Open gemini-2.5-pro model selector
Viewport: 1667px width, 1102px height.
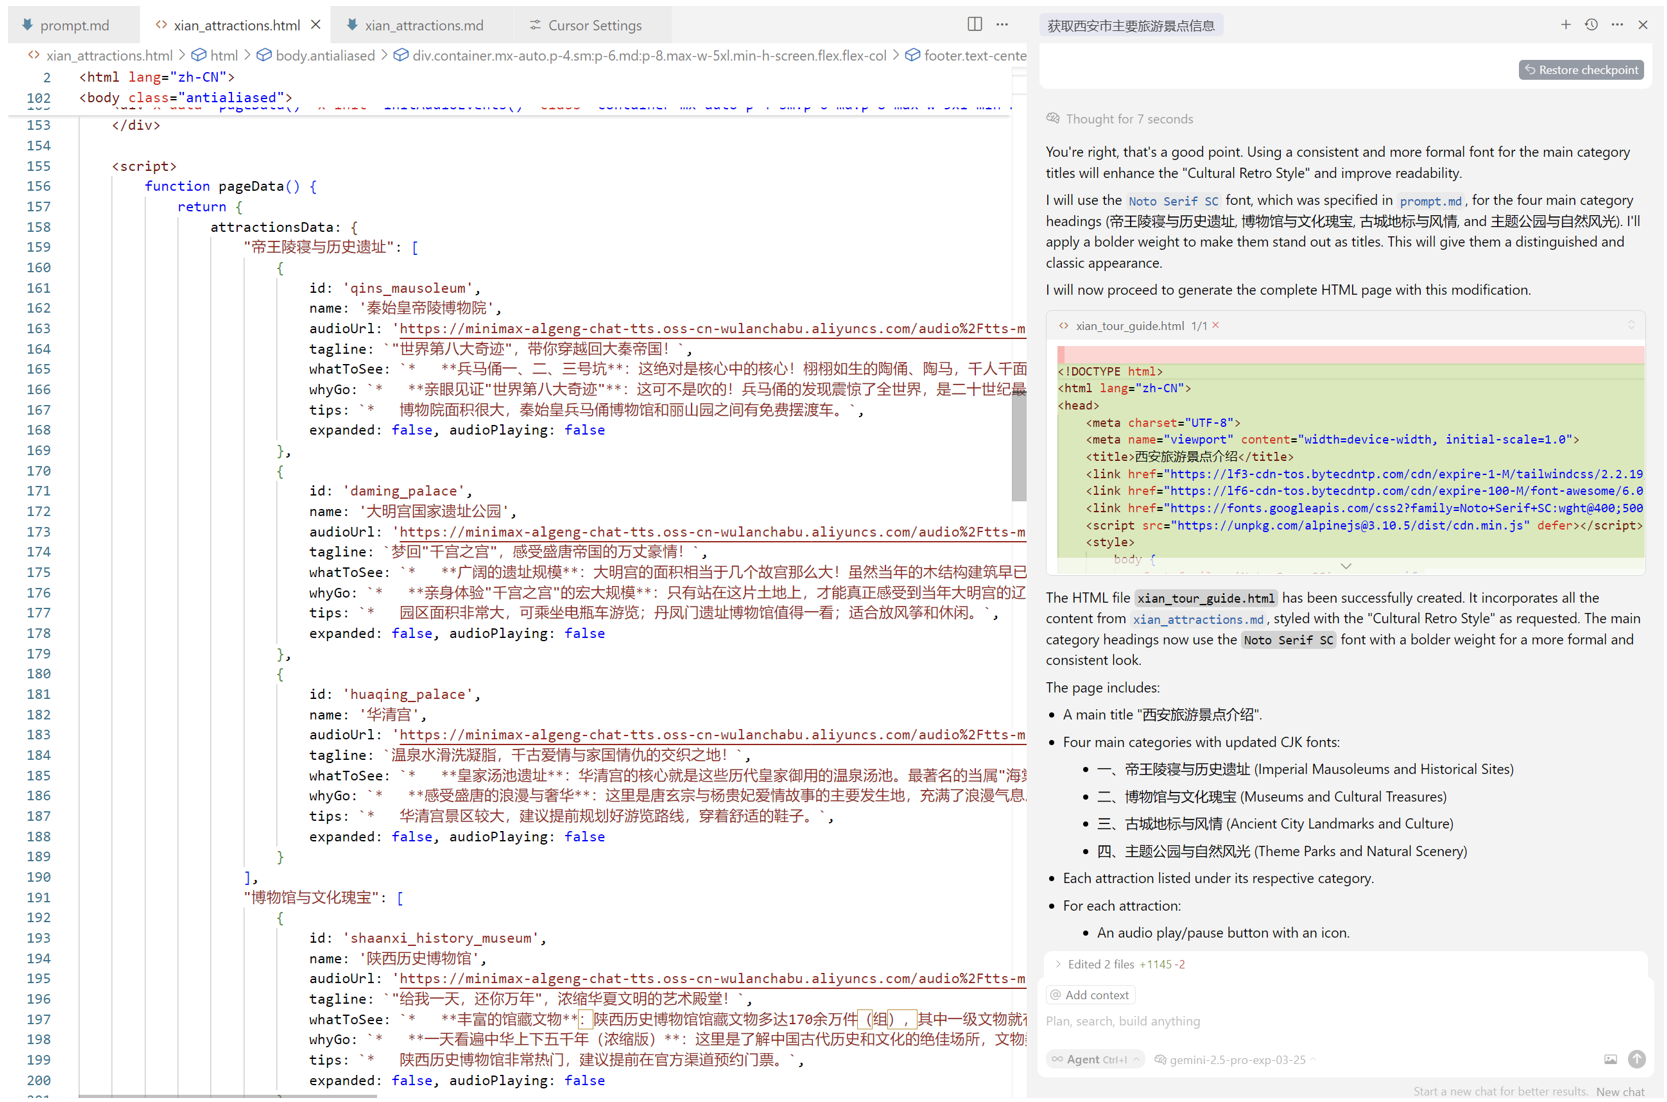(1236, 1059)
